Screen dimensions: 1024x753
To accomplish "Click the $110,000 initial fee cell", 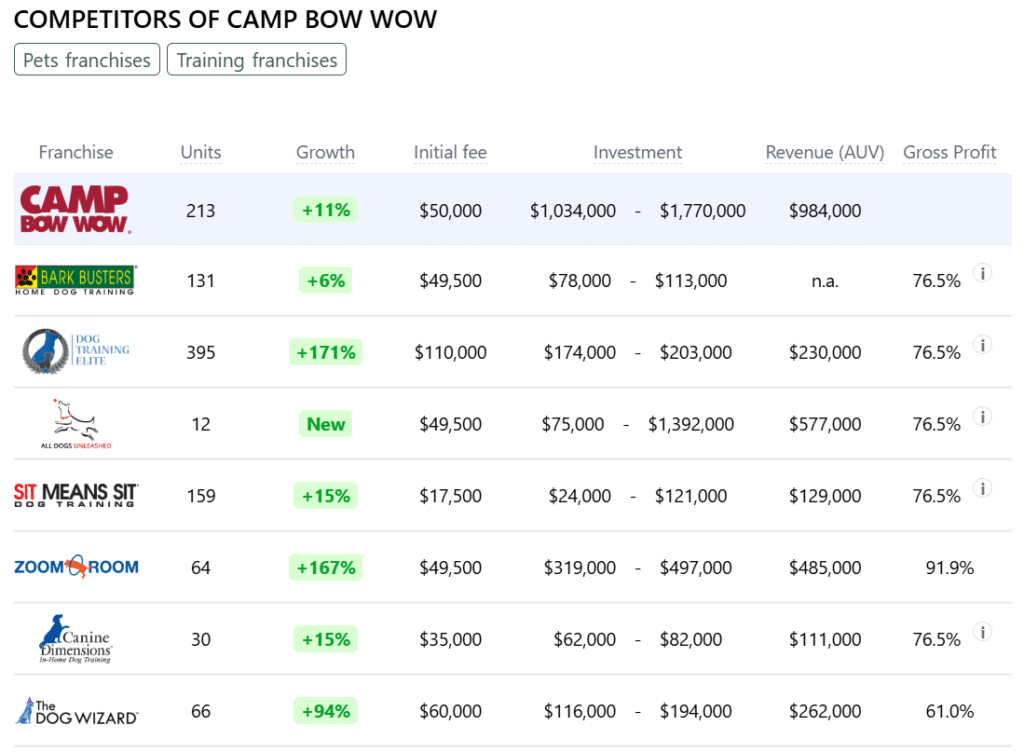I will [450, 352].
